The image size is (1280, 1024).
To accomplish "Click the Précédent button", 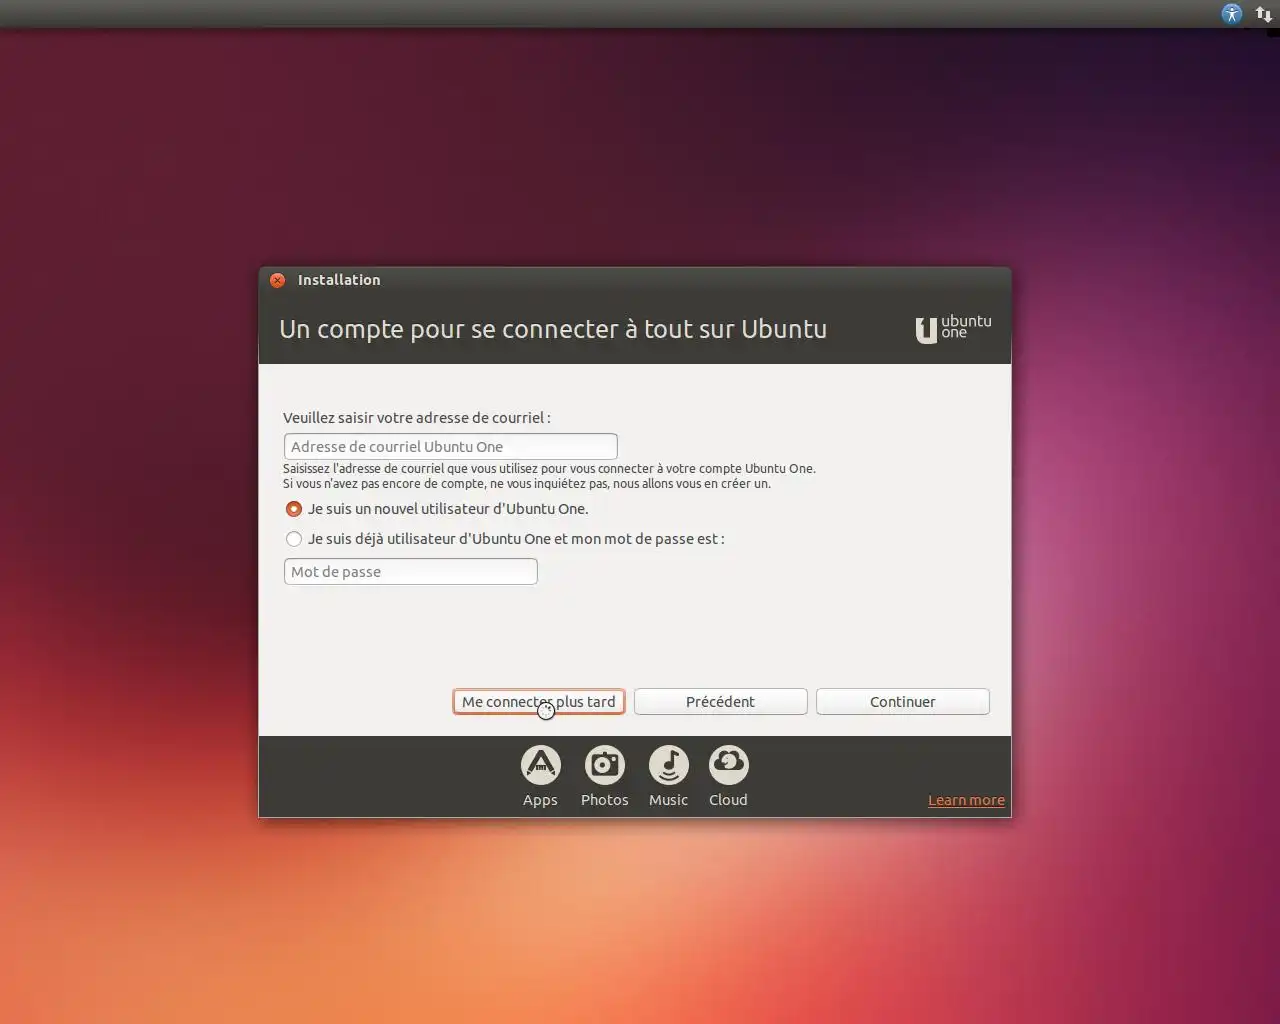I will click(x=720, y=702).
